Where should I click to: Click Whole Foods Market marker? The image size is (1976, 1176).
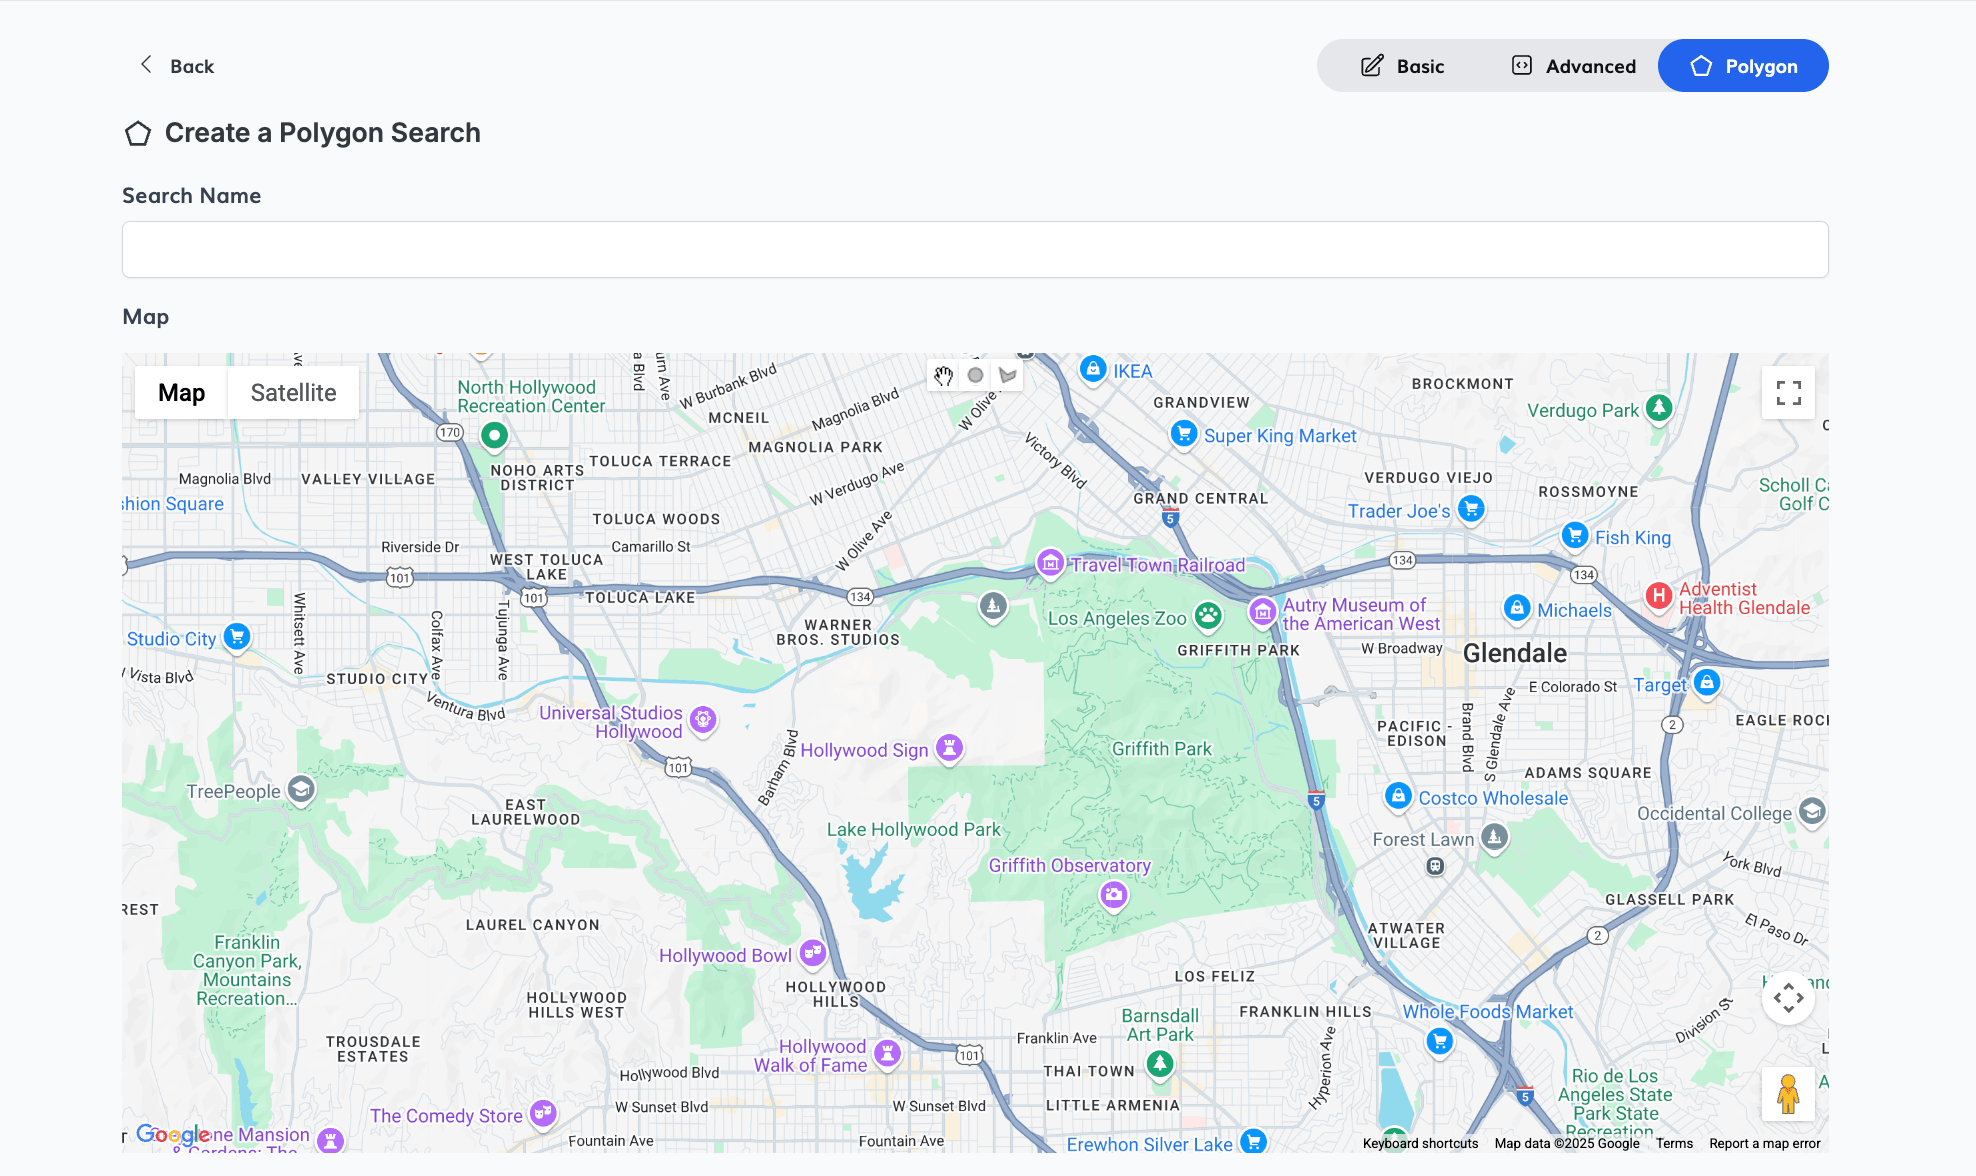click(x=1439, y=1042)
